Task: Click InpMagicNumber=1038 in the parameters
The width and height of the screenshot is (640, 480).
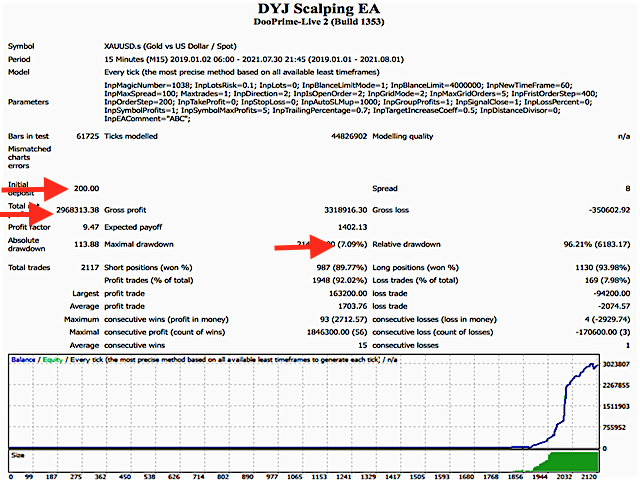Action: click(147, 85)
